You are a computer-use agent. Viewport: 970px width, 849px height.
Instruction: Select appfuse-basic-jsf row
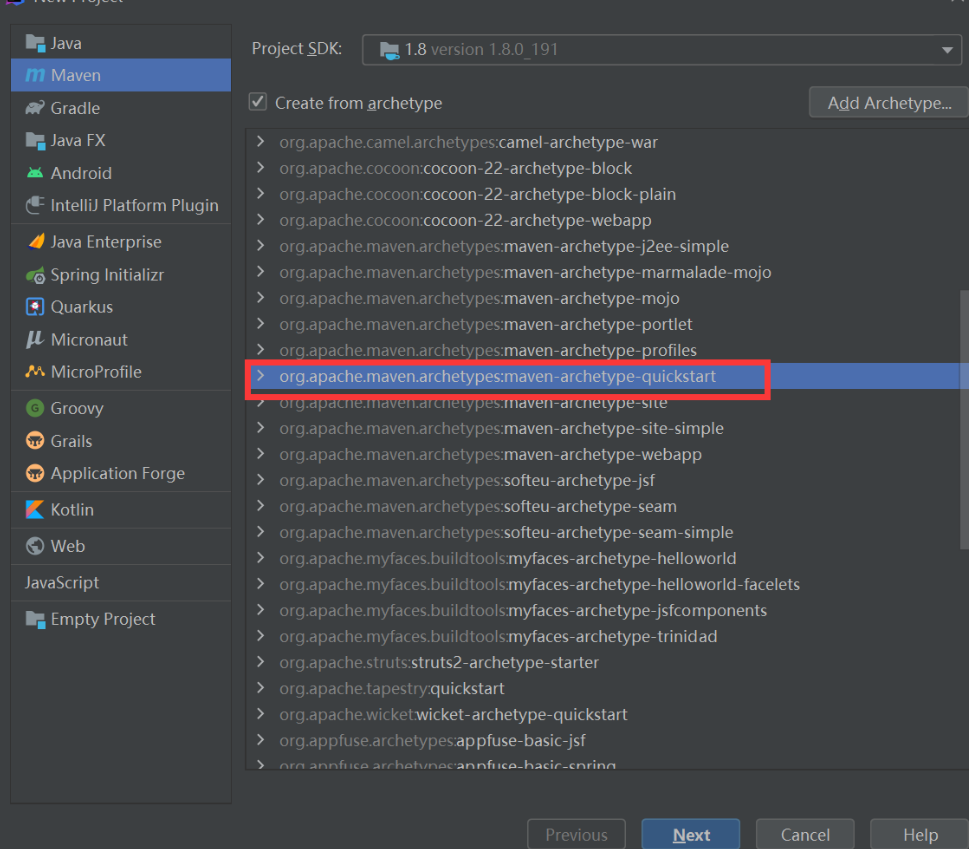coord(606,740)
